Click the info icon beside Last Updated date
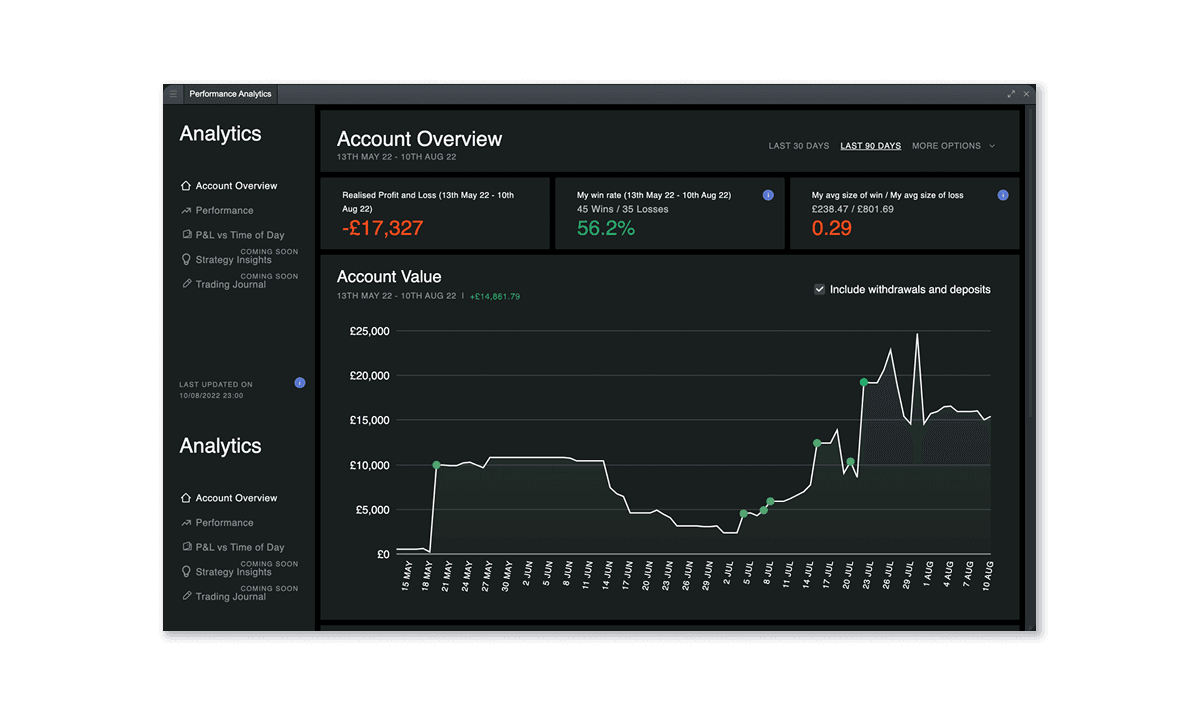Image resolution: width=1200 pixels, height=715 pixels. [299, 382]
